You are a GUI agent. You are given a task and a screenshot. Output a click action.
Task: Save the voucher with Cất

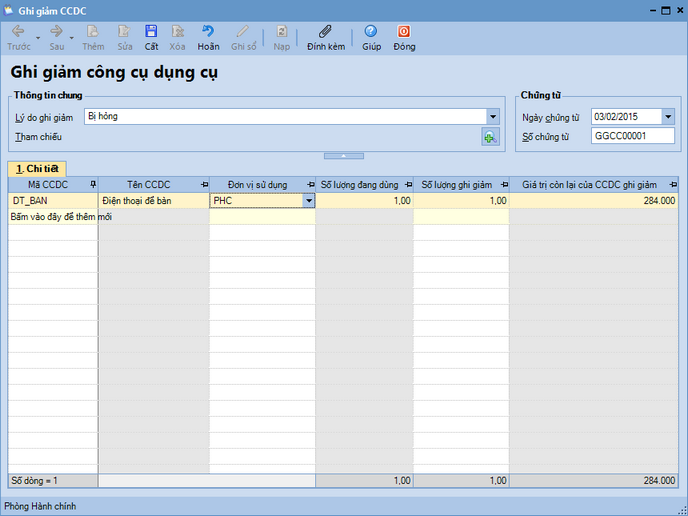(x=151, y=38)
